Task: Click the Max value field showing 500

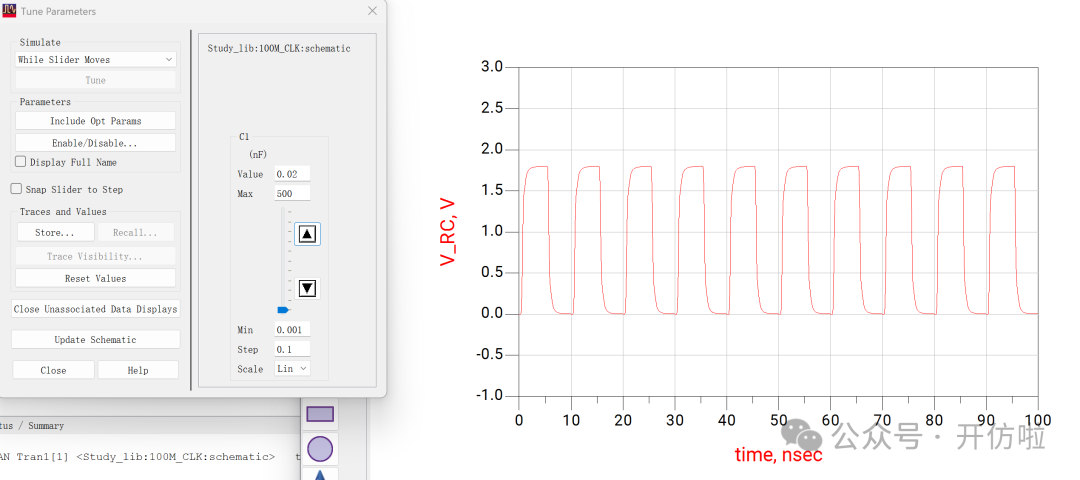Action: (x=292, y=193)
